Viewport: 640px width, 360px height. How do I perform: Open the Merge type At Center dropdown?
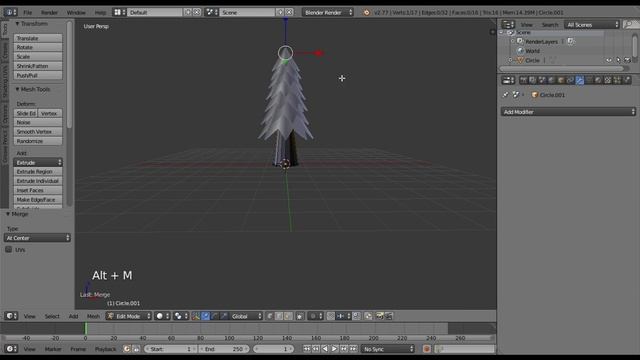pos(37,238)
